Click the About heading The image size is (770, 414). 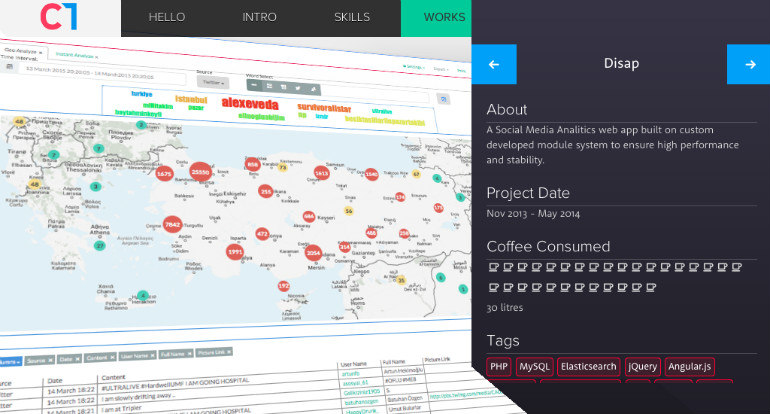507,109
